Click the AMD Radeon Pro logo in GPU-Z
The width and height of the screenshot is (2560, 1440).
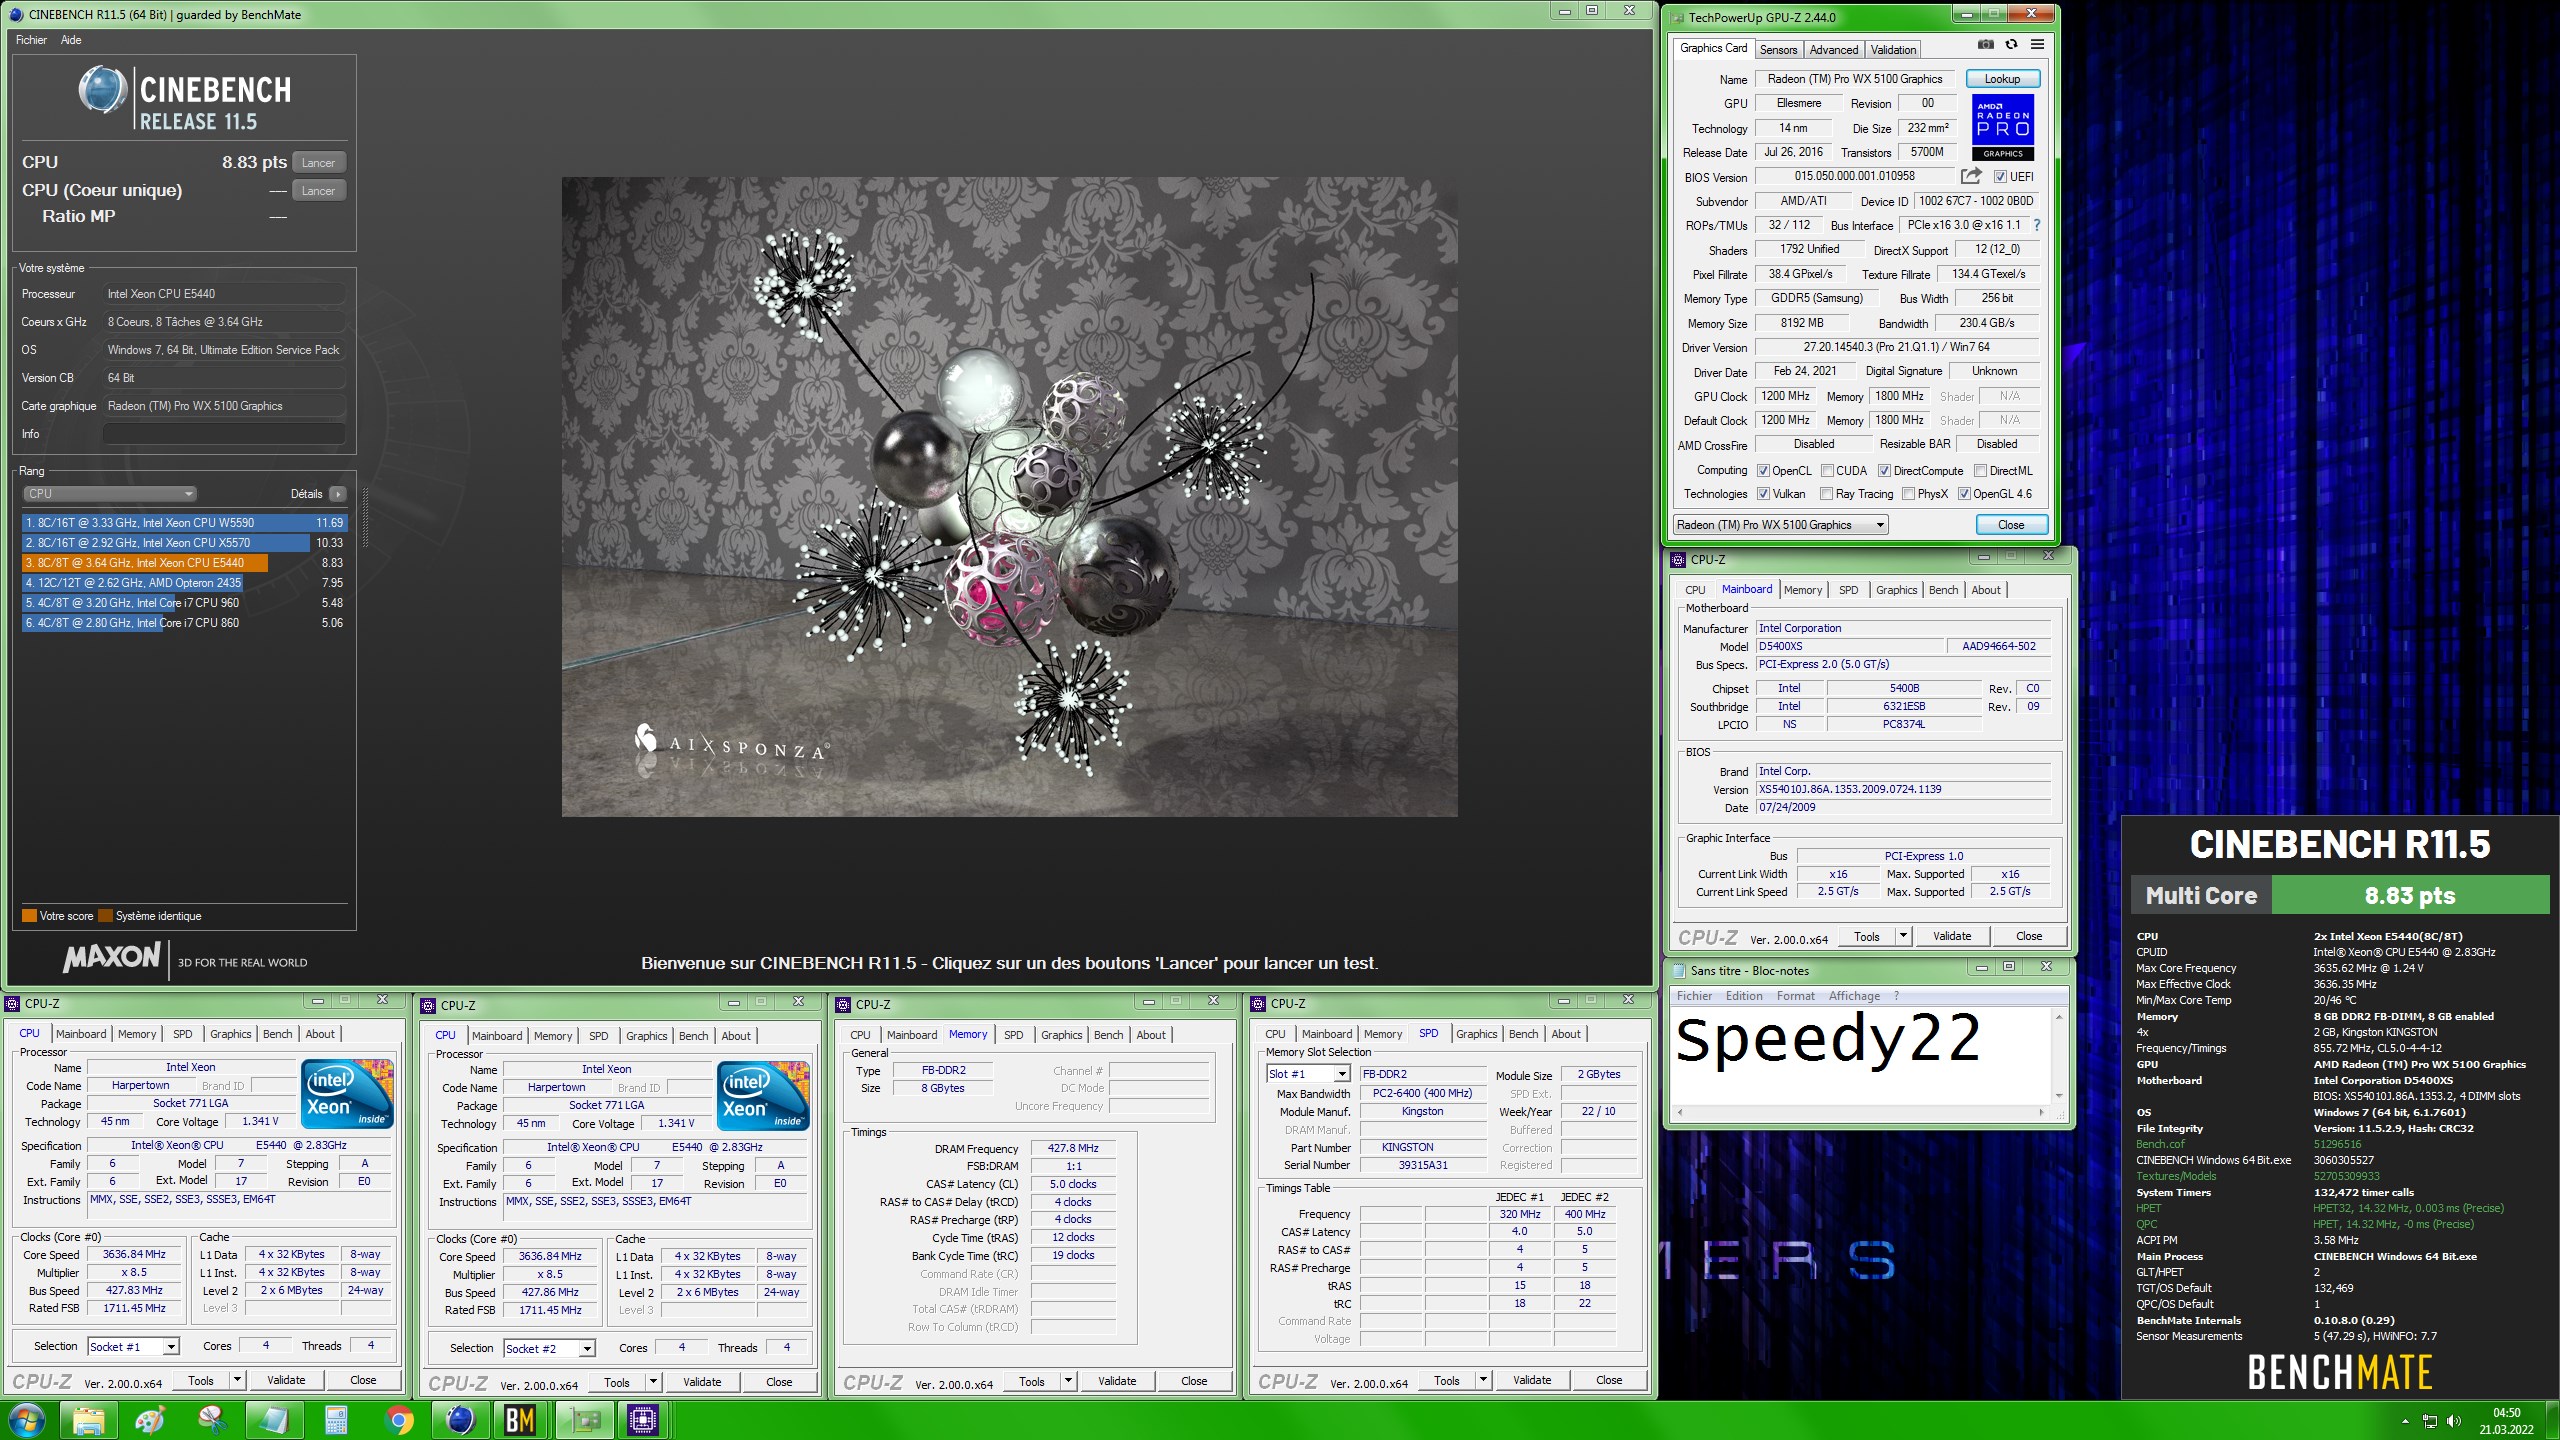(2003, 127)
